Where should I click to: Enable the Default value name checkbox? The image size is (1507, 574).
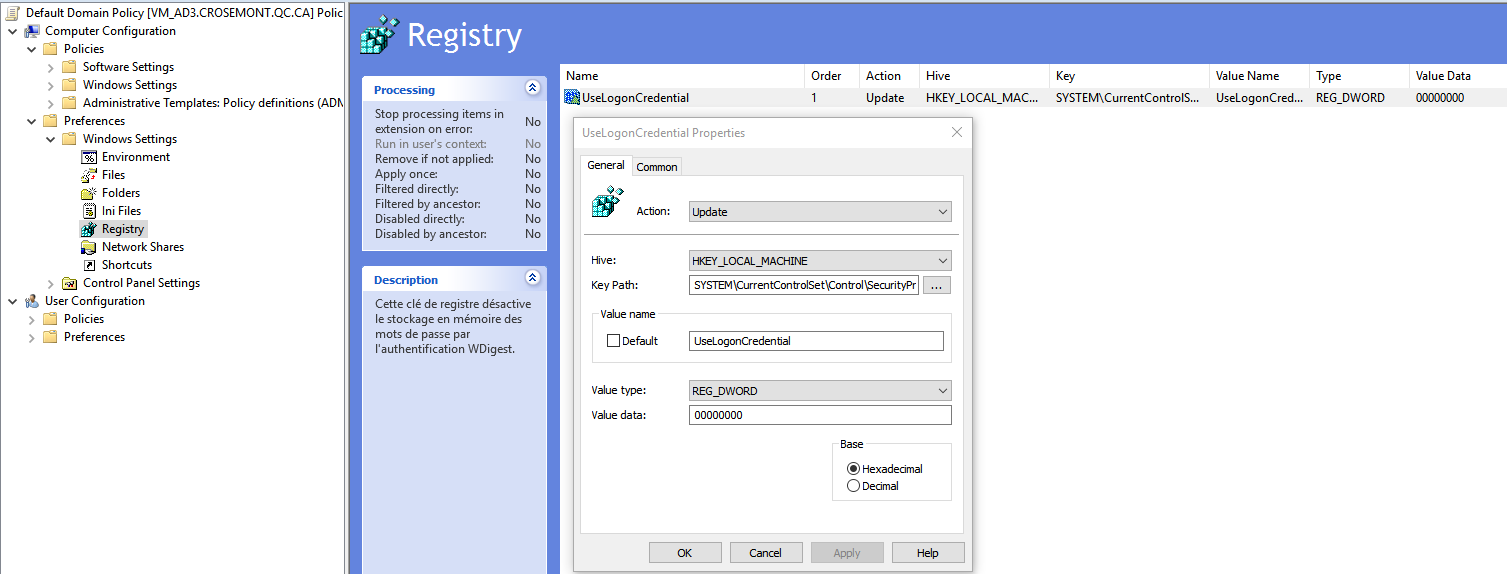(614, 341)
